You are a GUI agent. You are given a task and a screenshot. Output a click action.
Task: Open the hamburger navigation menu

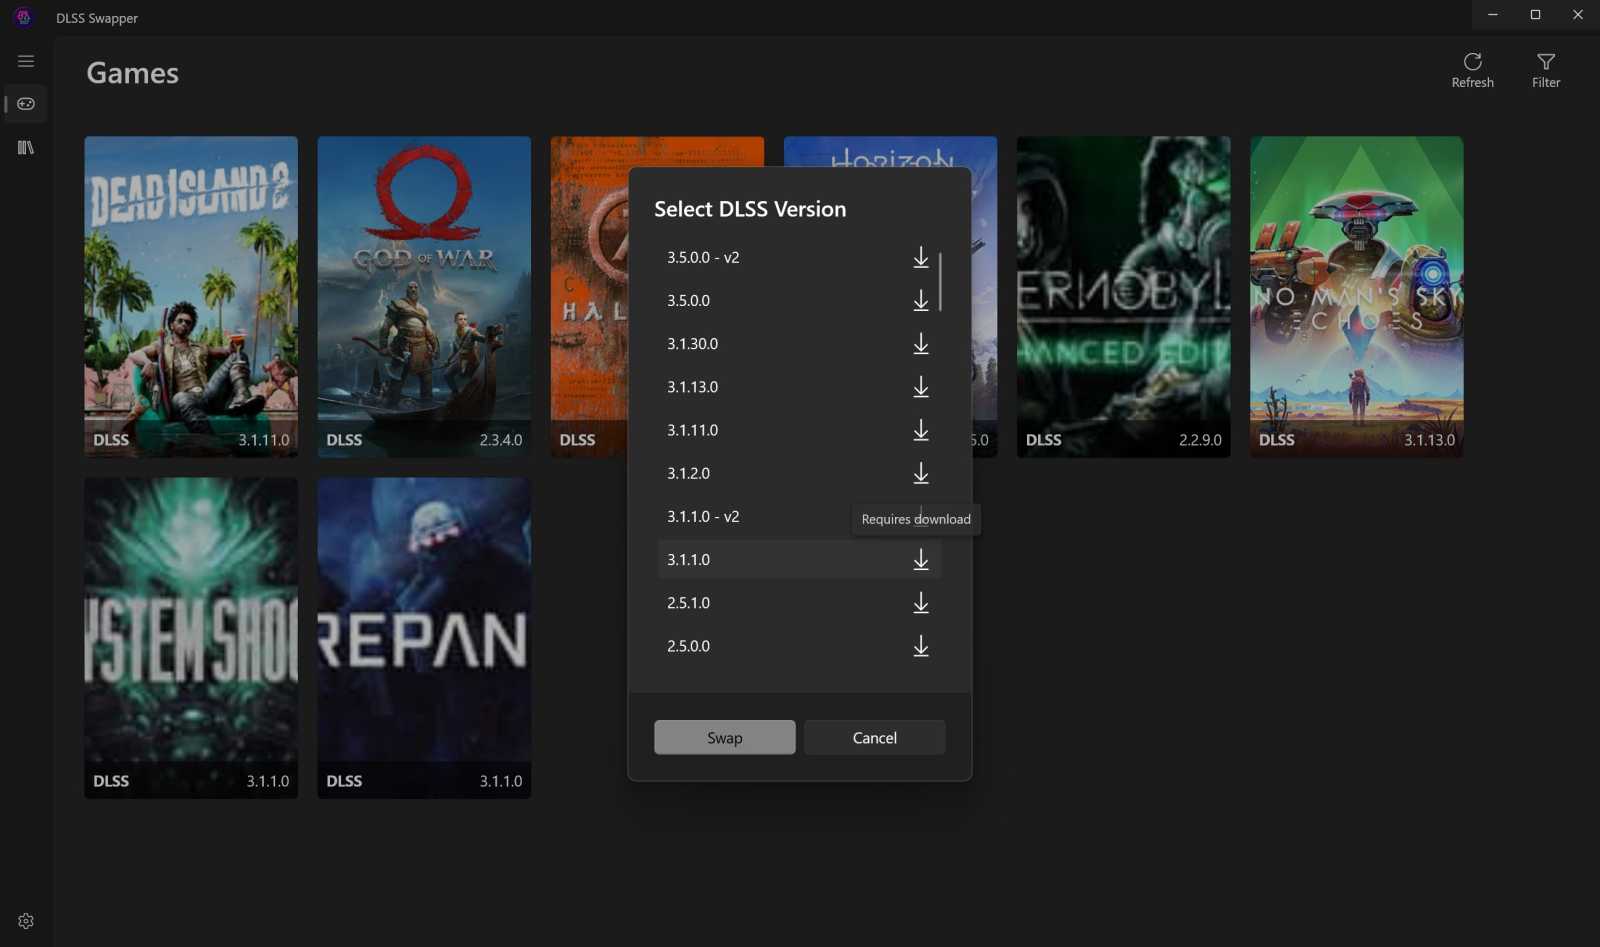point(26,61)
